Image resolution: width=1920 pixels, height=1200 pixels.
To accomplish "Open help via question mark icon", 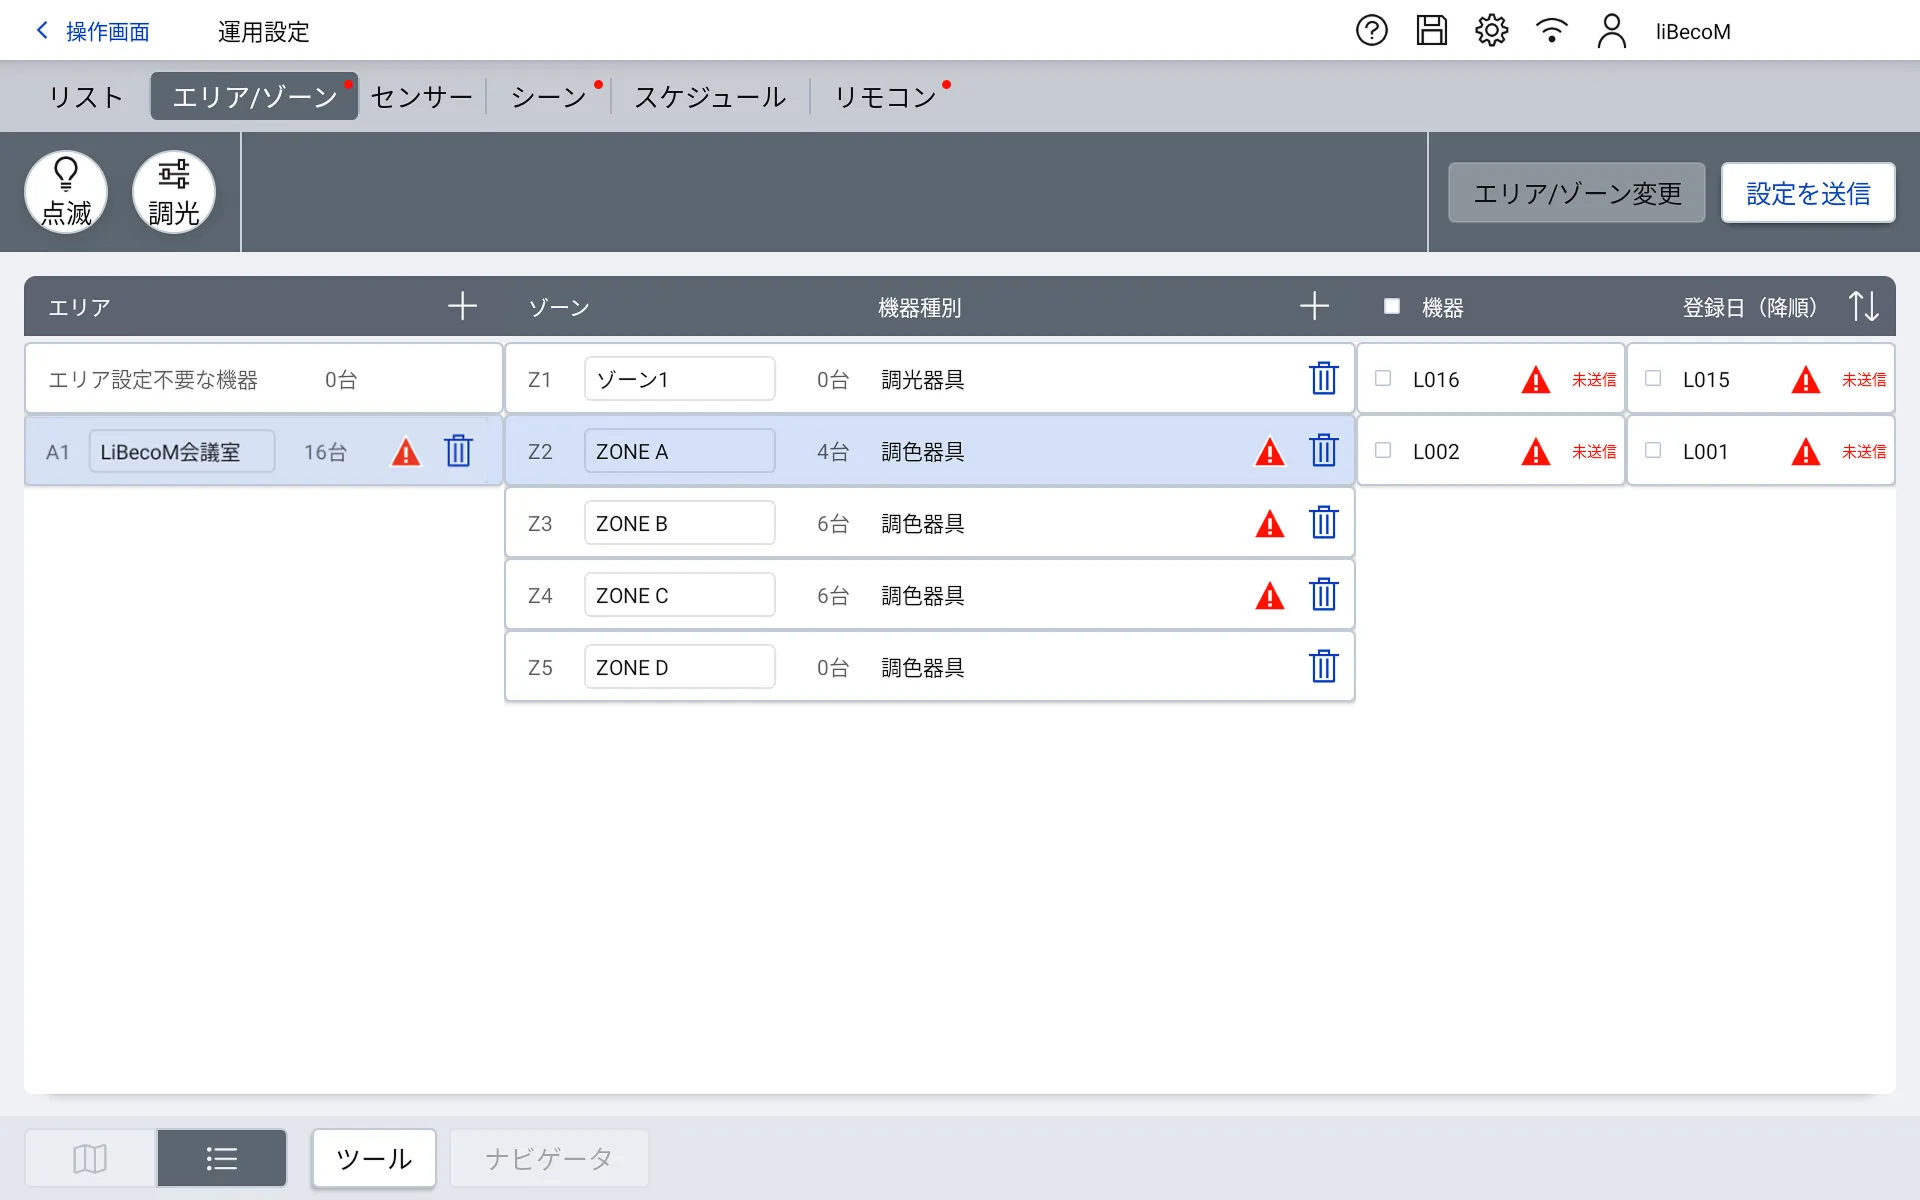I will [x=1371, y=31].
